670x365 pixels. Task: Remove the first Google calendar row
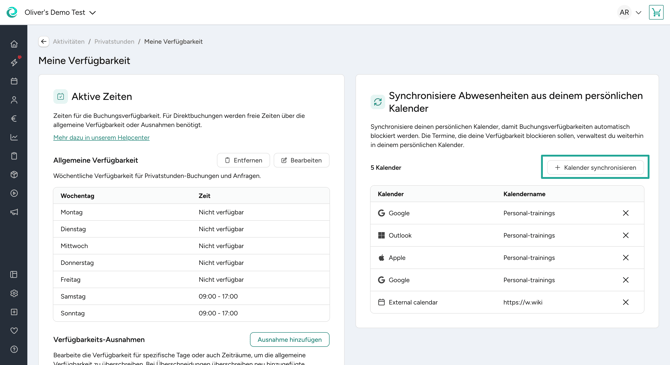coord(626,213)
